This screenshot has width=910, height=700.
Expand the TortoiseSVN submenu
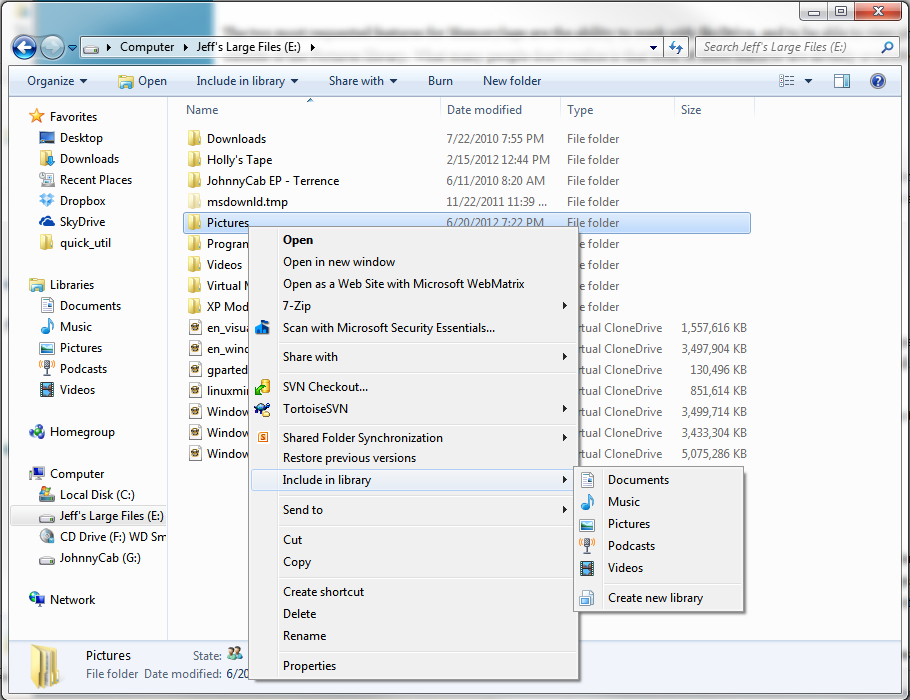(413, 409)
